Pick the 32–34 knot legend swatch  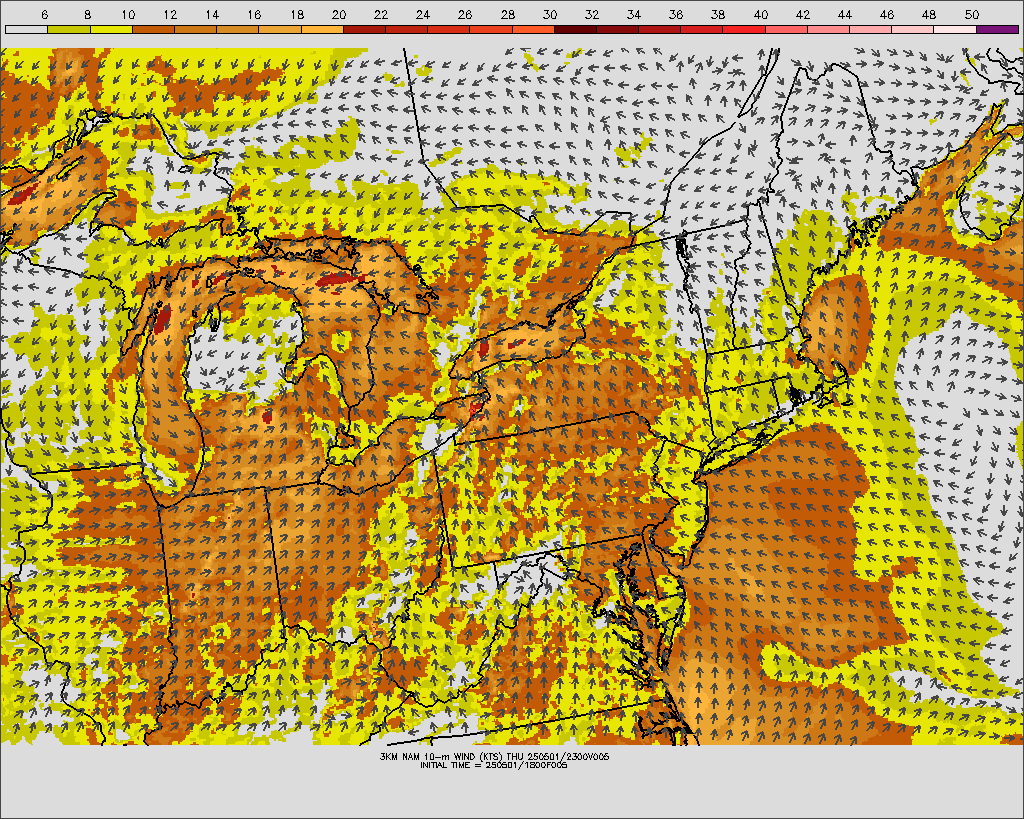(618, 29)
